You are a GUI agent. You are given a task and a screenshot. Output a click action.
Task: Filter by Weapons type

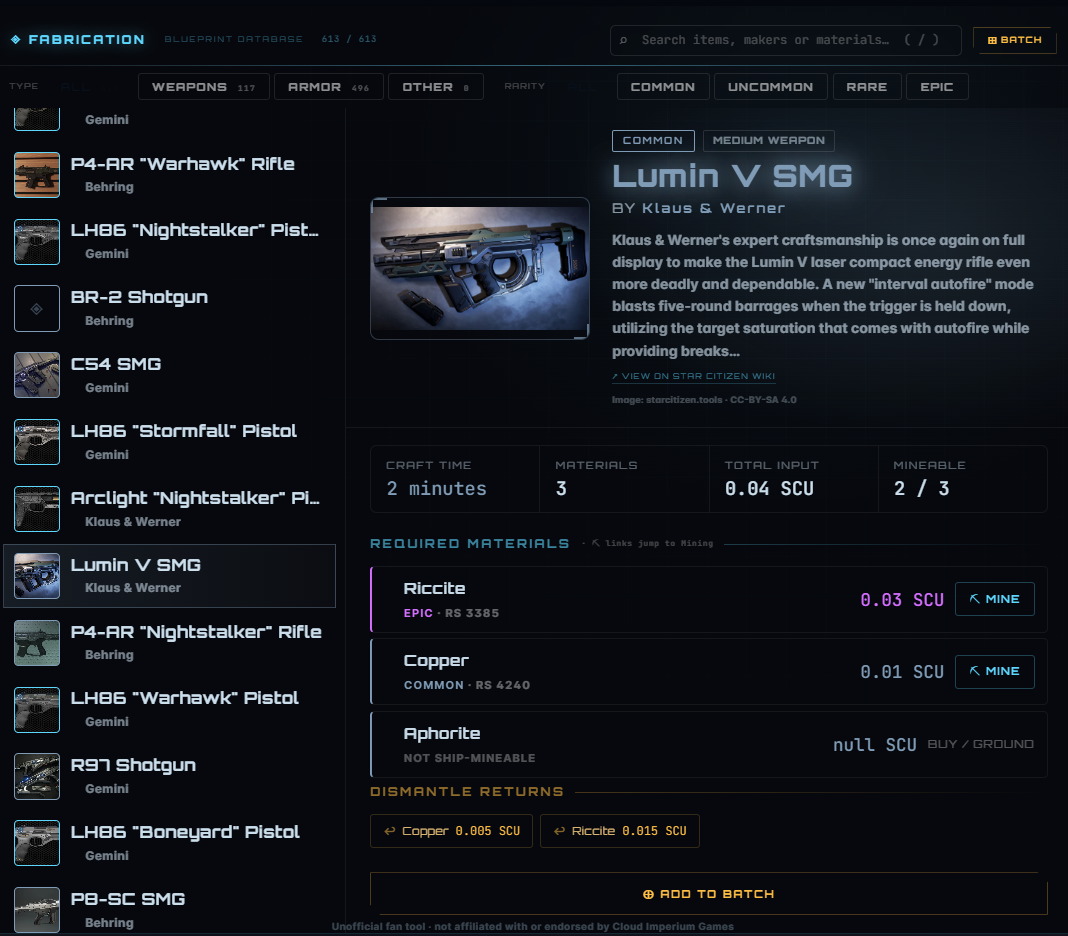coord(204,87)
